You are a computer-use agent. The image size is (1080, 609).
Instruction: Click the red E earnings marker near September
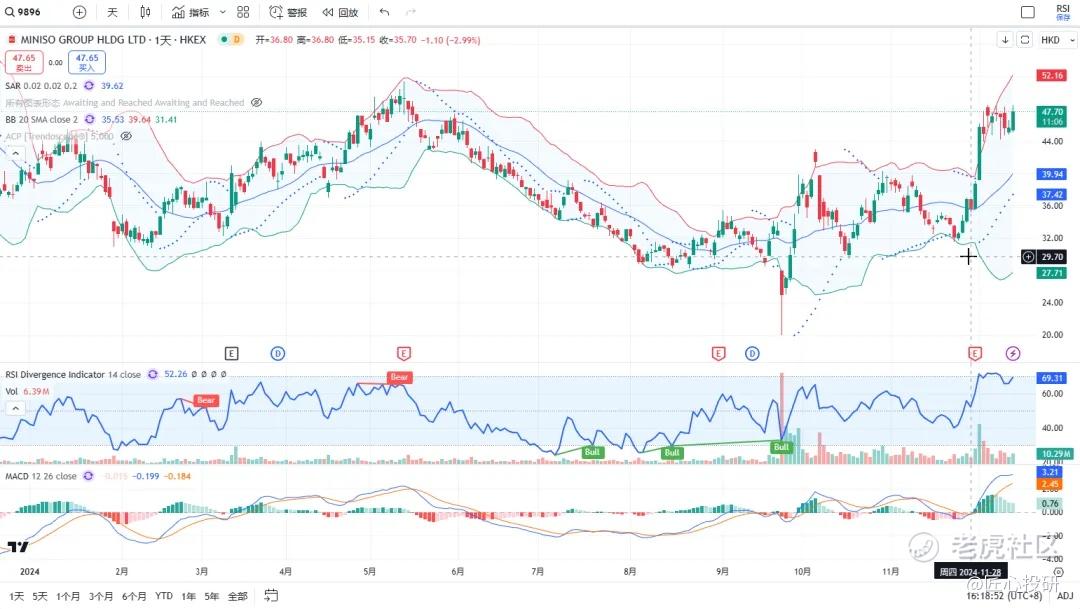point(718,353)
